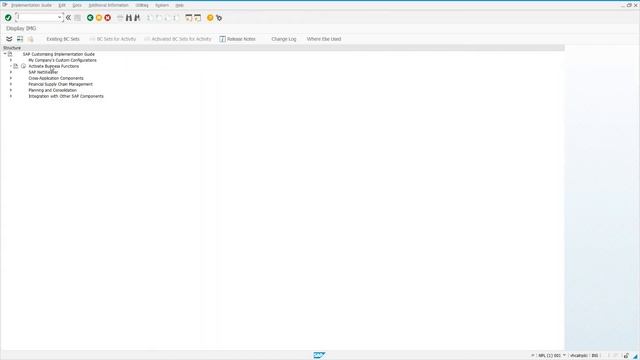Open the Utilities menu
The width and height of the screenshot is (640, 360).
142,5
